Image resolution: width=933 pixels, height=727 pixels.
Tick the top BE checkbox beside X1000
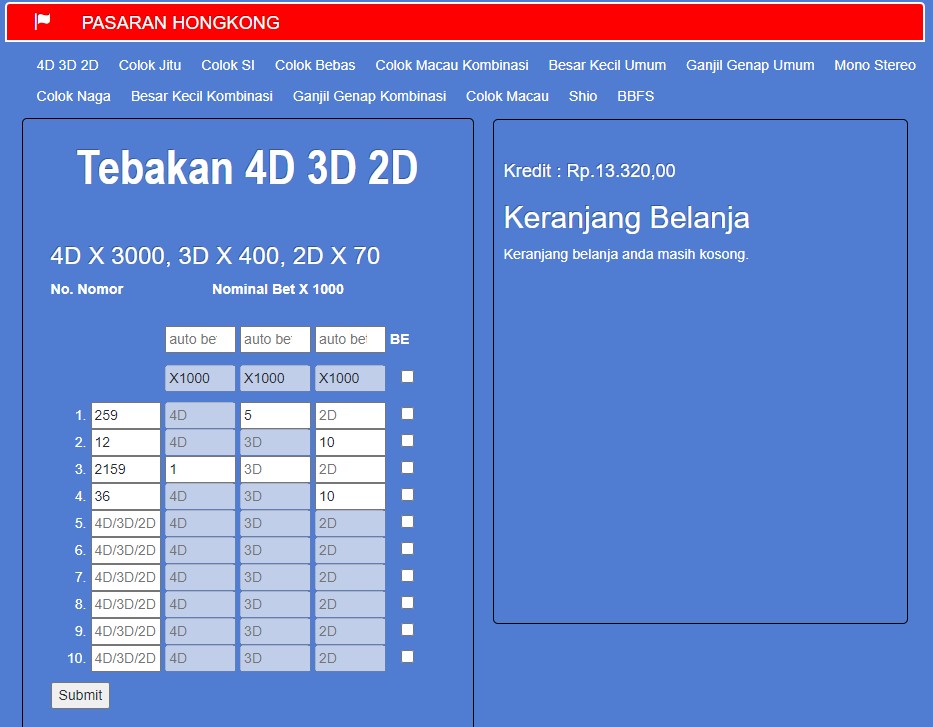(x=405, y=377)
